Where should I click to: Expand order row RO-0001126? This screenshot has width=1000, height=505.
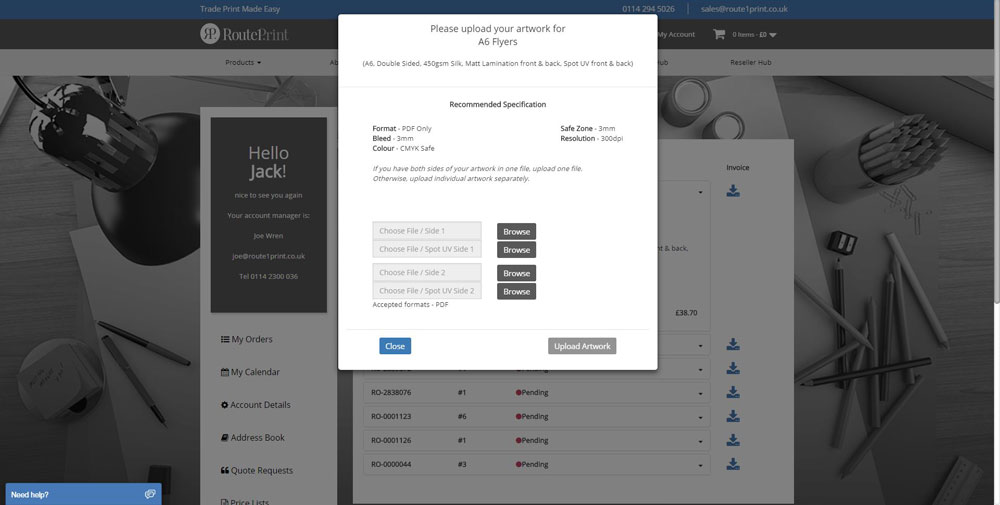tap(700, 441)
